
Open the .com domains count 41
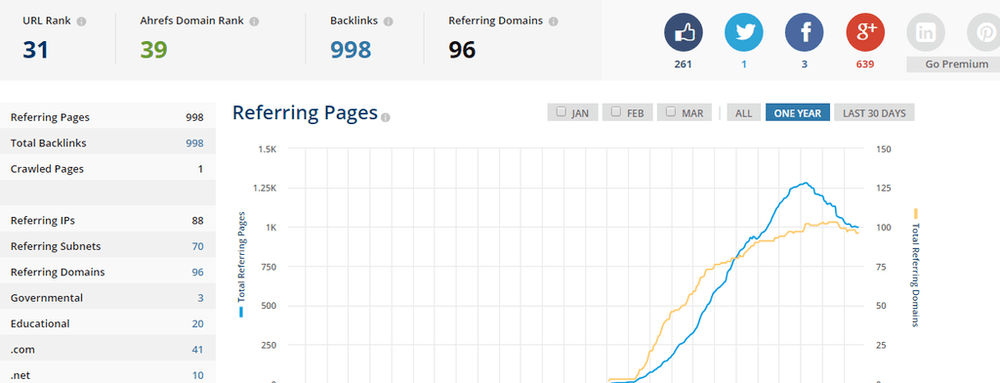198,350
